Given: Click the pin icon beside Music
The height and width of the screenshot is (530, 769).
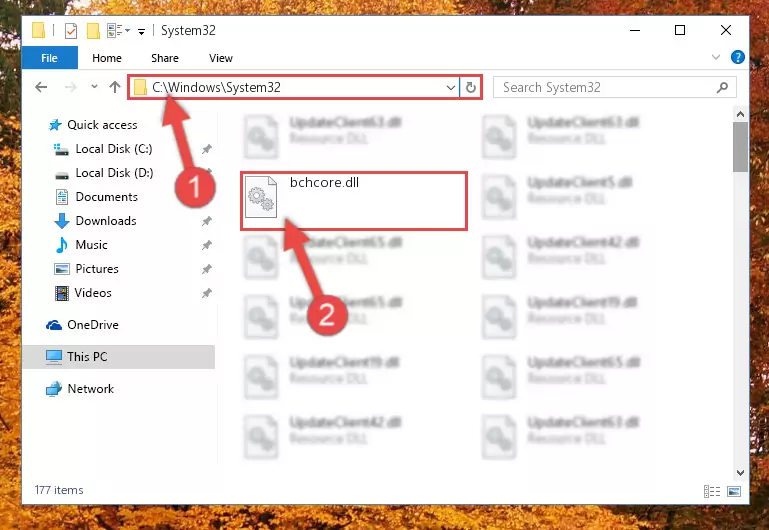Looking at the screenshot, I should 207,245.
